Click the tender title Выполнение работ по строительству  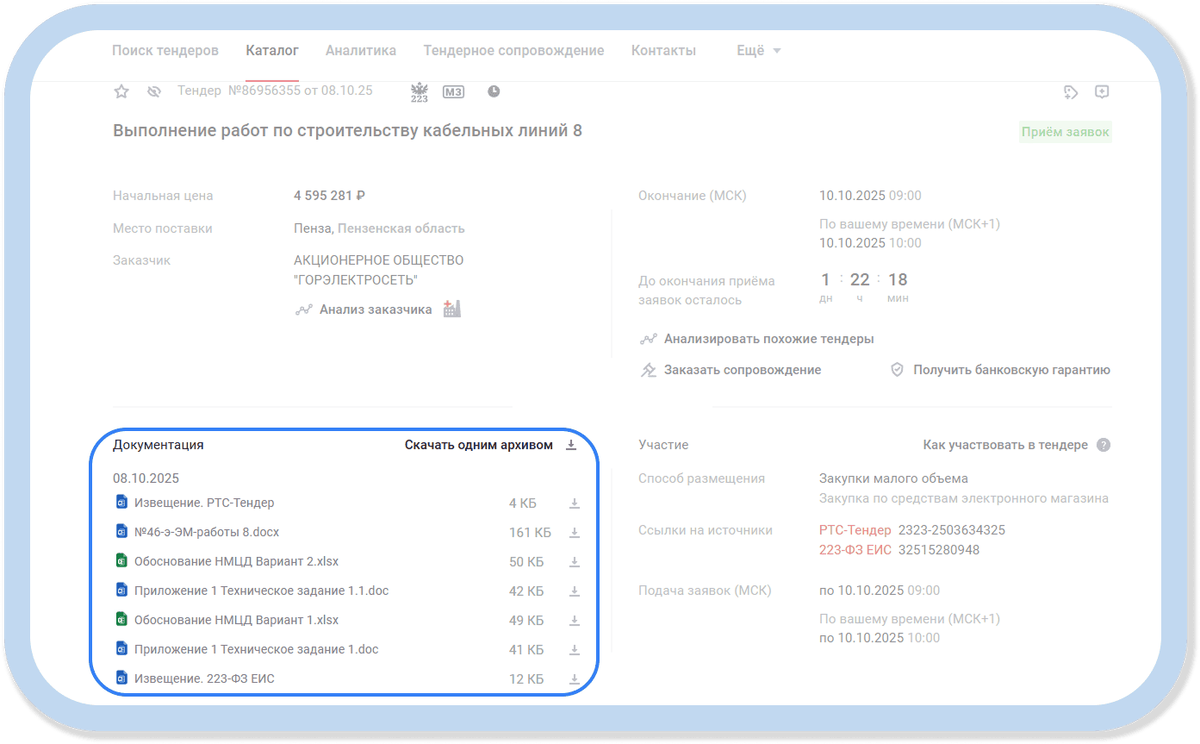click(347, 131)
